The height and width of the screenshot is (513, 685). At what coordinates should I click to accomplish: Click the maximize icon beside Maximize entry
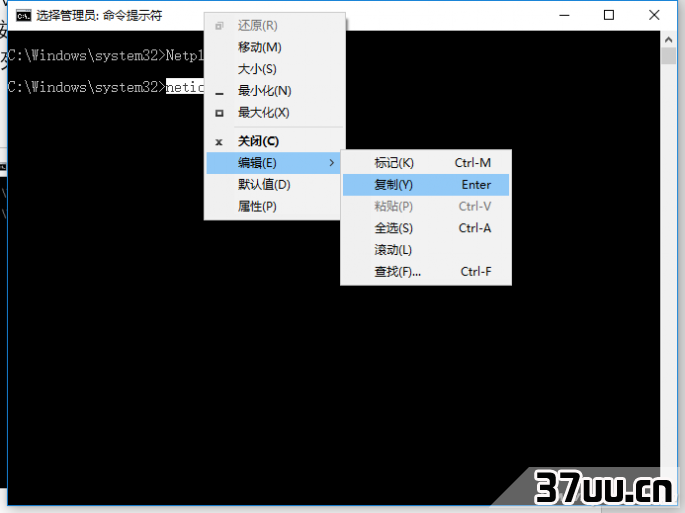(219, 113)
